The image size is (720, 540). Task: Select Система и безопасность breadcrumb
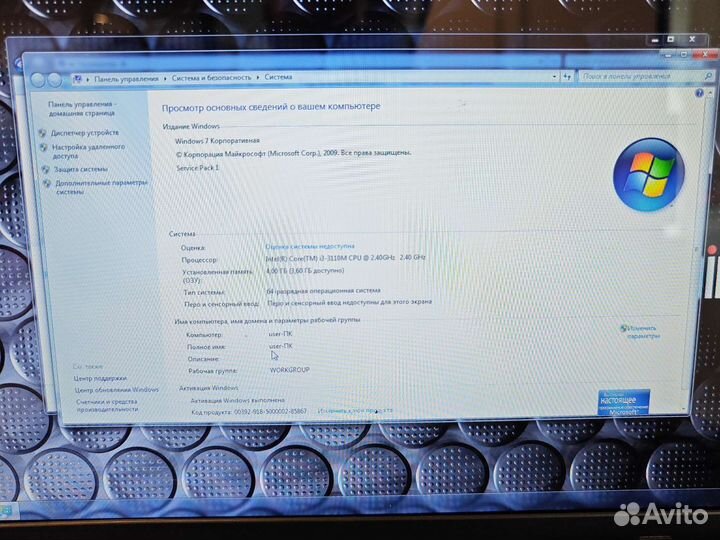pyautogui.click(x=211, y=78)
